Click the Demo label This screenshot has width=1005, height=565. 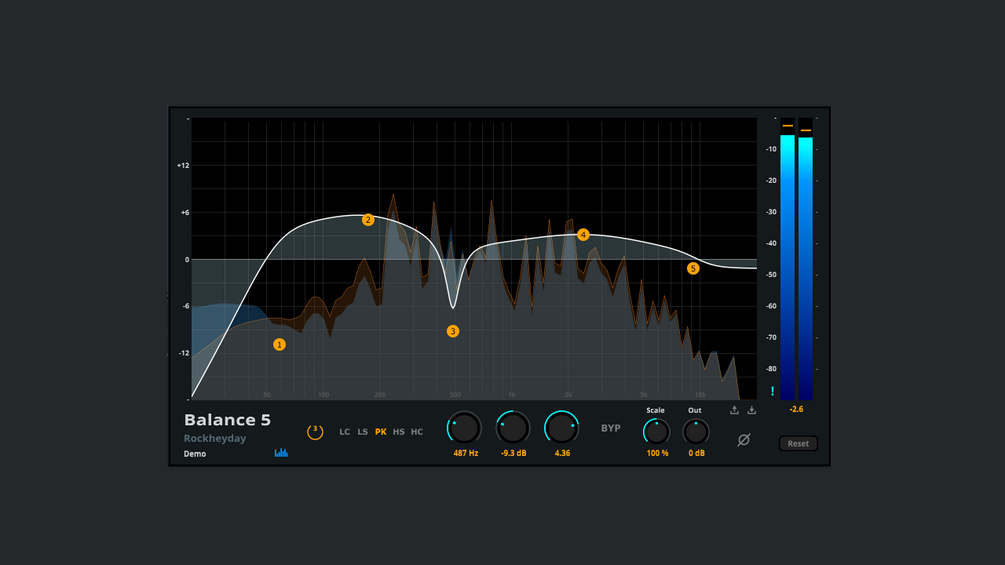click(x=195, y=454)
